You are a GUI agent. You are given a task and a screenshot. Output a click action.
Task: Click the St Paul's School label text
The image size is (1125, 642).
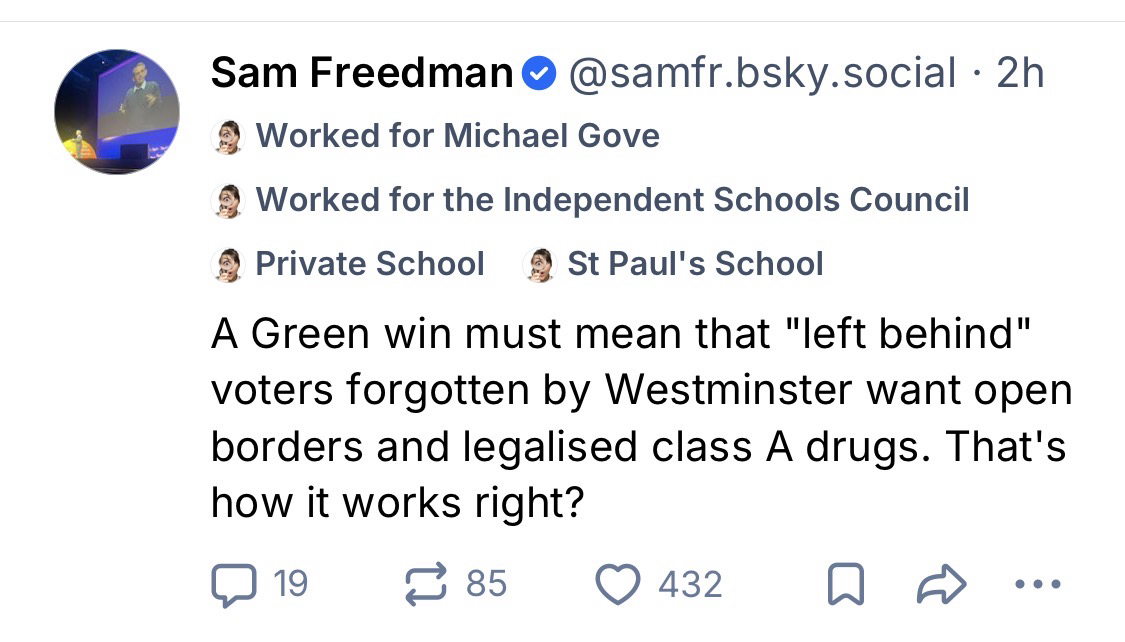(695, 263)
